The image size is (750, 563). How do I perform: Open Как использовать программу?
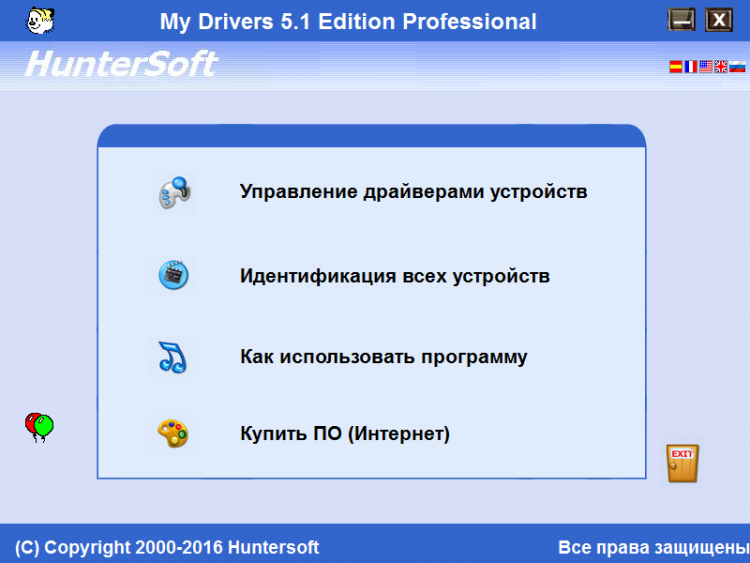(384, 357)
